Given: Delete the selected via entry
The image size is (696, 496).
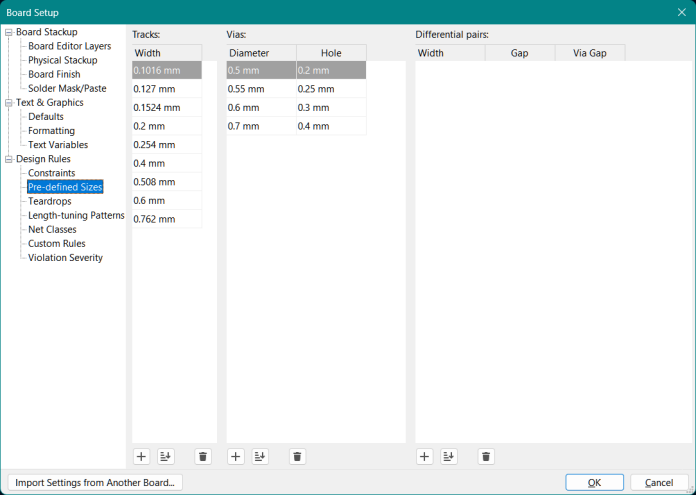Looking at the screenshot, I should pyautogui.click(x=297, y=457).
